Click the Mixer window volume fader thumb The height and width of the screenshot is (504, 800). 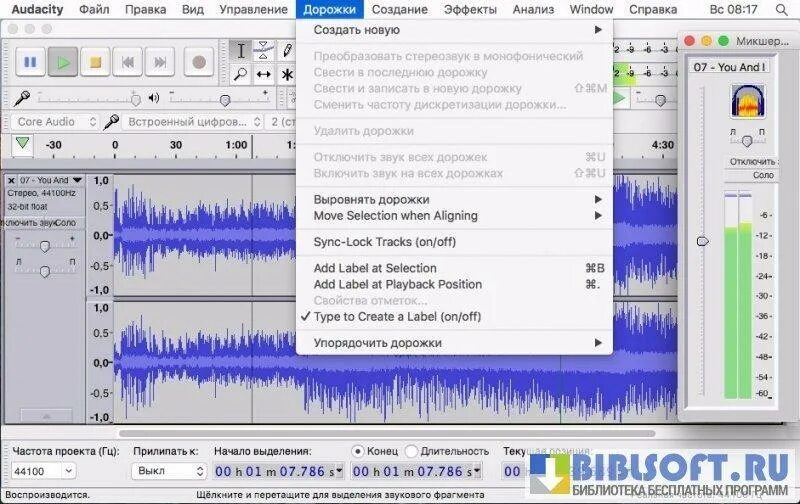(x=703, y=241)
